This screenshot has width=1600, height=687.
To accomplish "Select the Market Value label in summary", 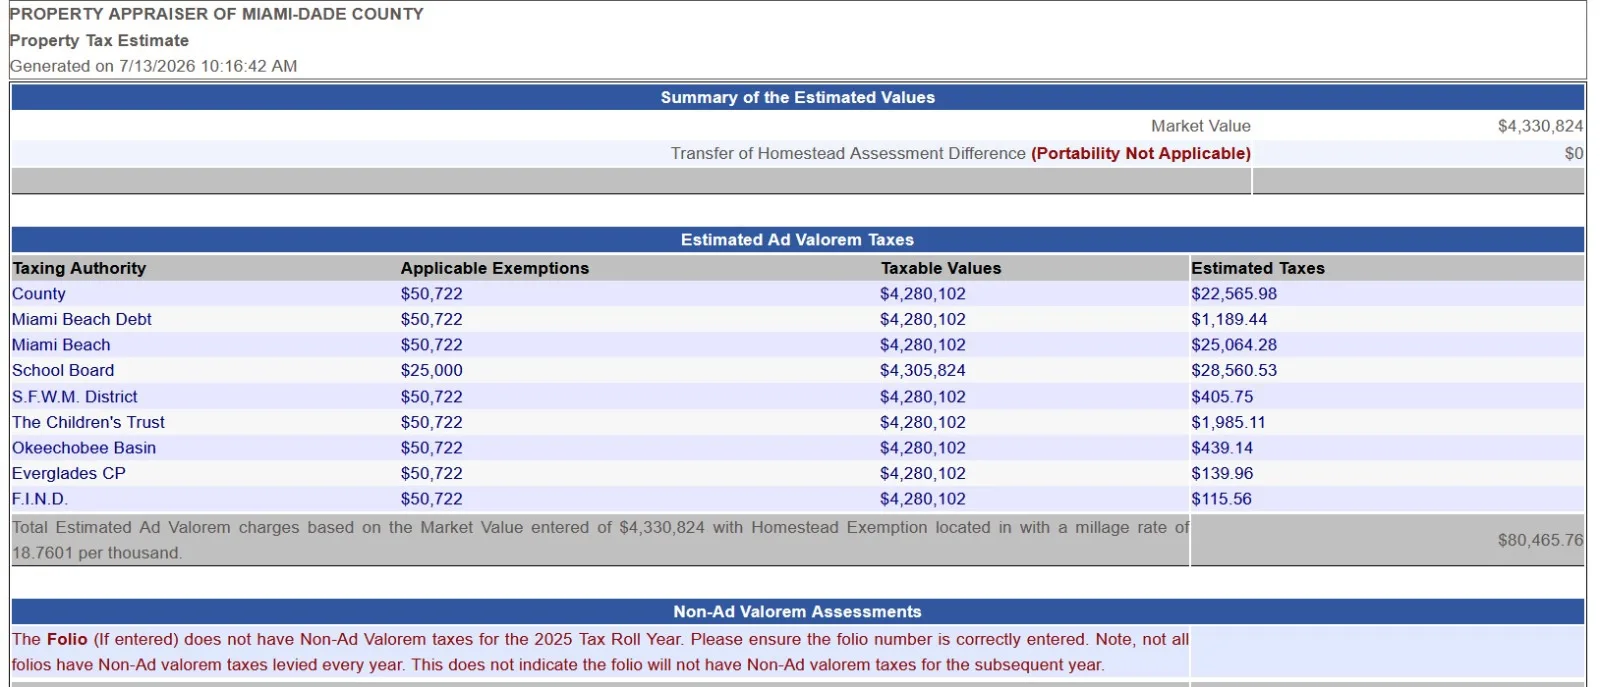I will click(1200, 126).
